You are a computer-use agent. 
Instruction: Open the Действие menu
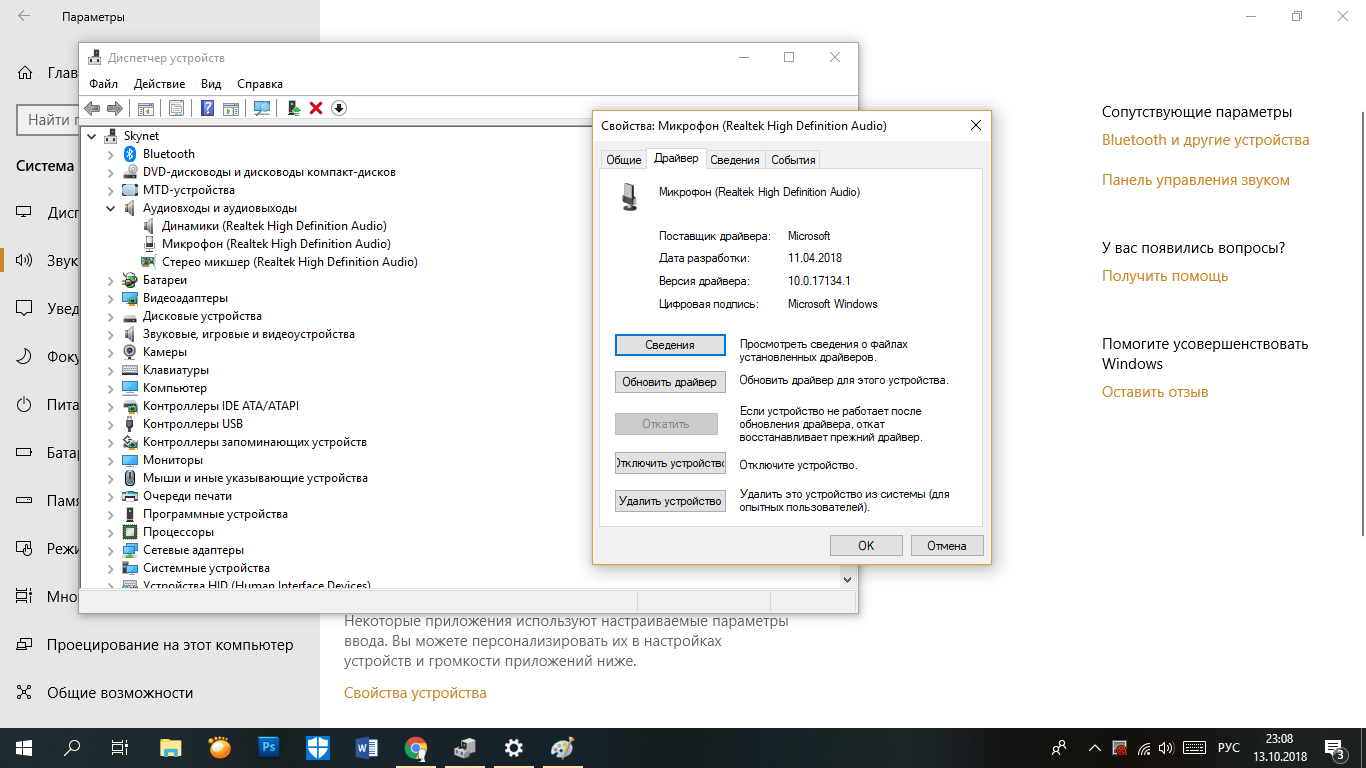coord(159,84)
